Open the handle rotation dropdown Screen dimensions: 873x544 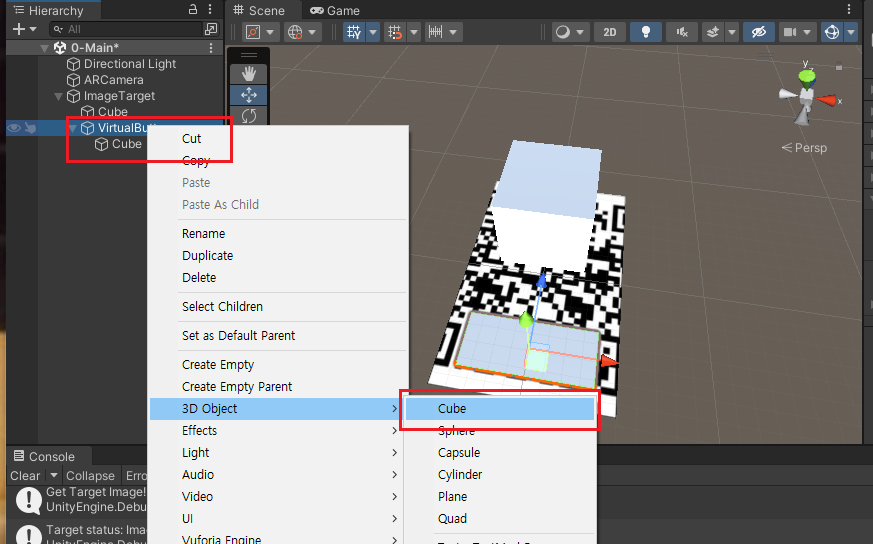pos(312,32)
